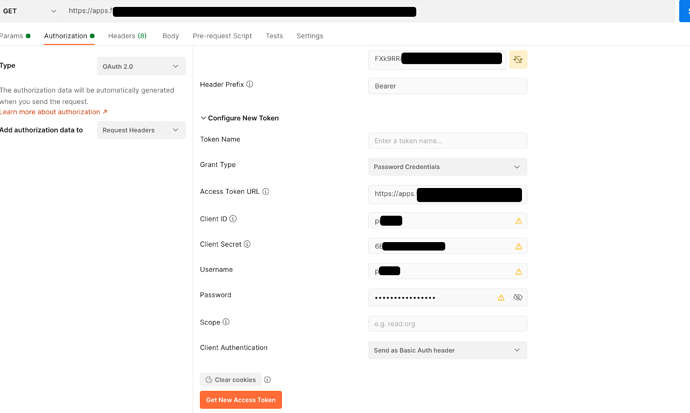Click the warning triangle in the Password field
The height and width of the screenshot is (413, 690).
click(x=501, y=298)
